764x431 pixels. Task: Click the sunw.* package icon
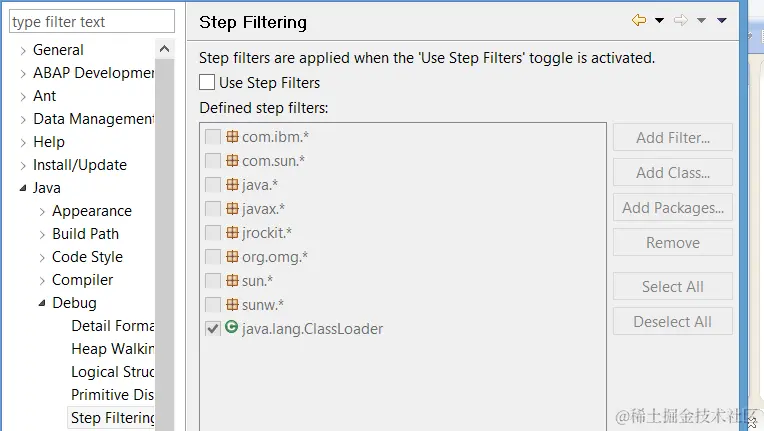[x=232, y=304]
